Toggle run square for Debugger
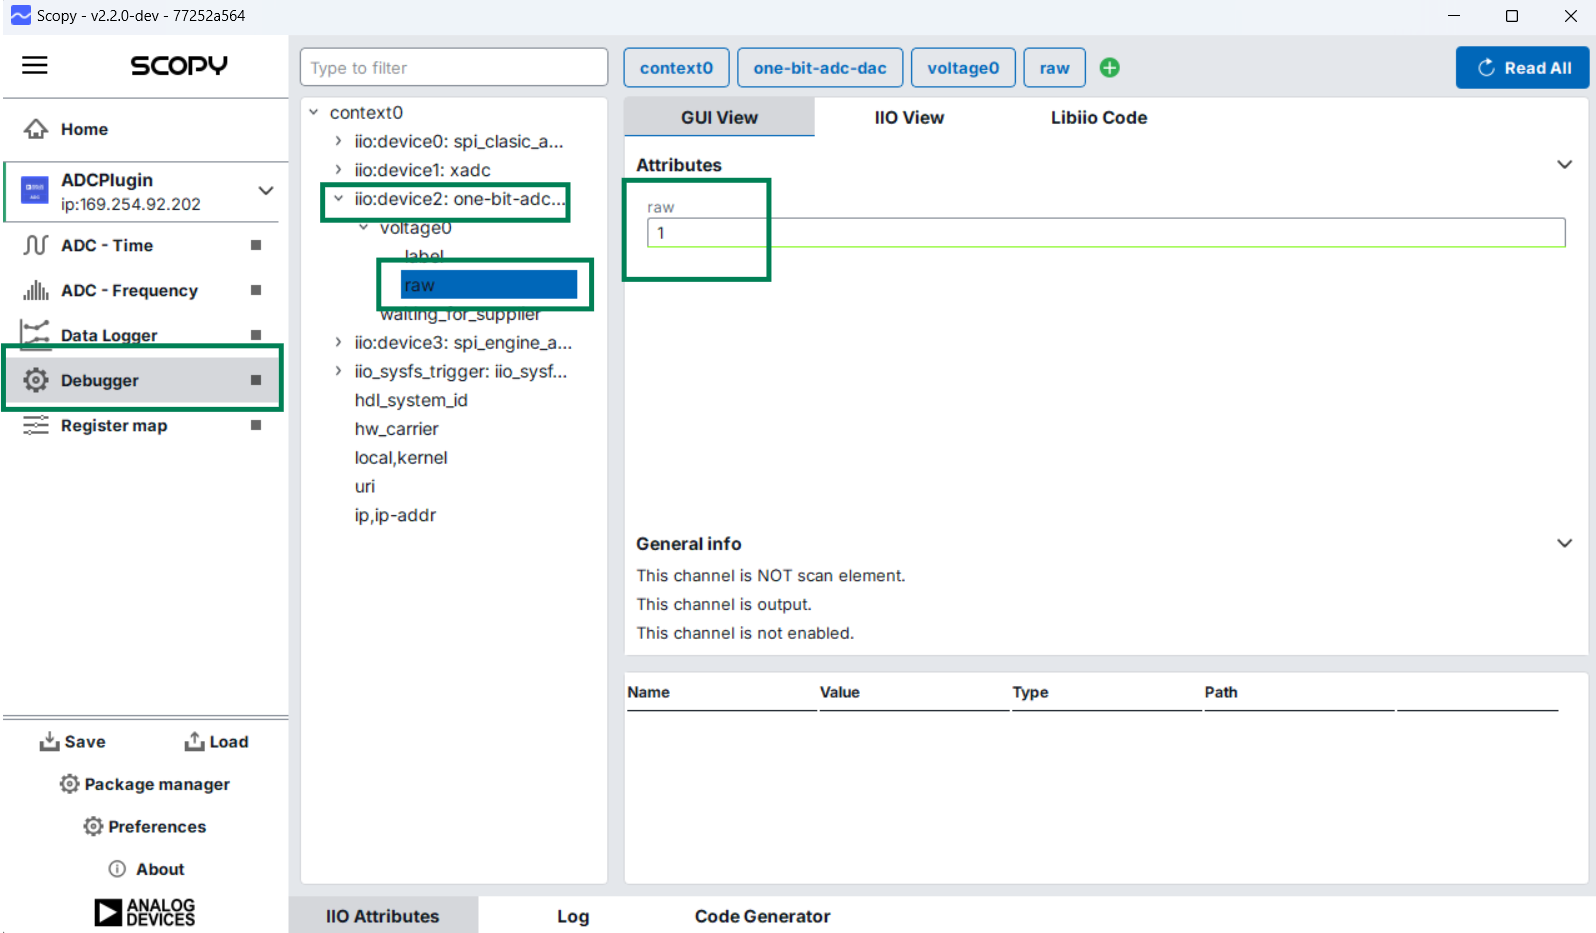 pyautogui.click(x=256, y=380)
